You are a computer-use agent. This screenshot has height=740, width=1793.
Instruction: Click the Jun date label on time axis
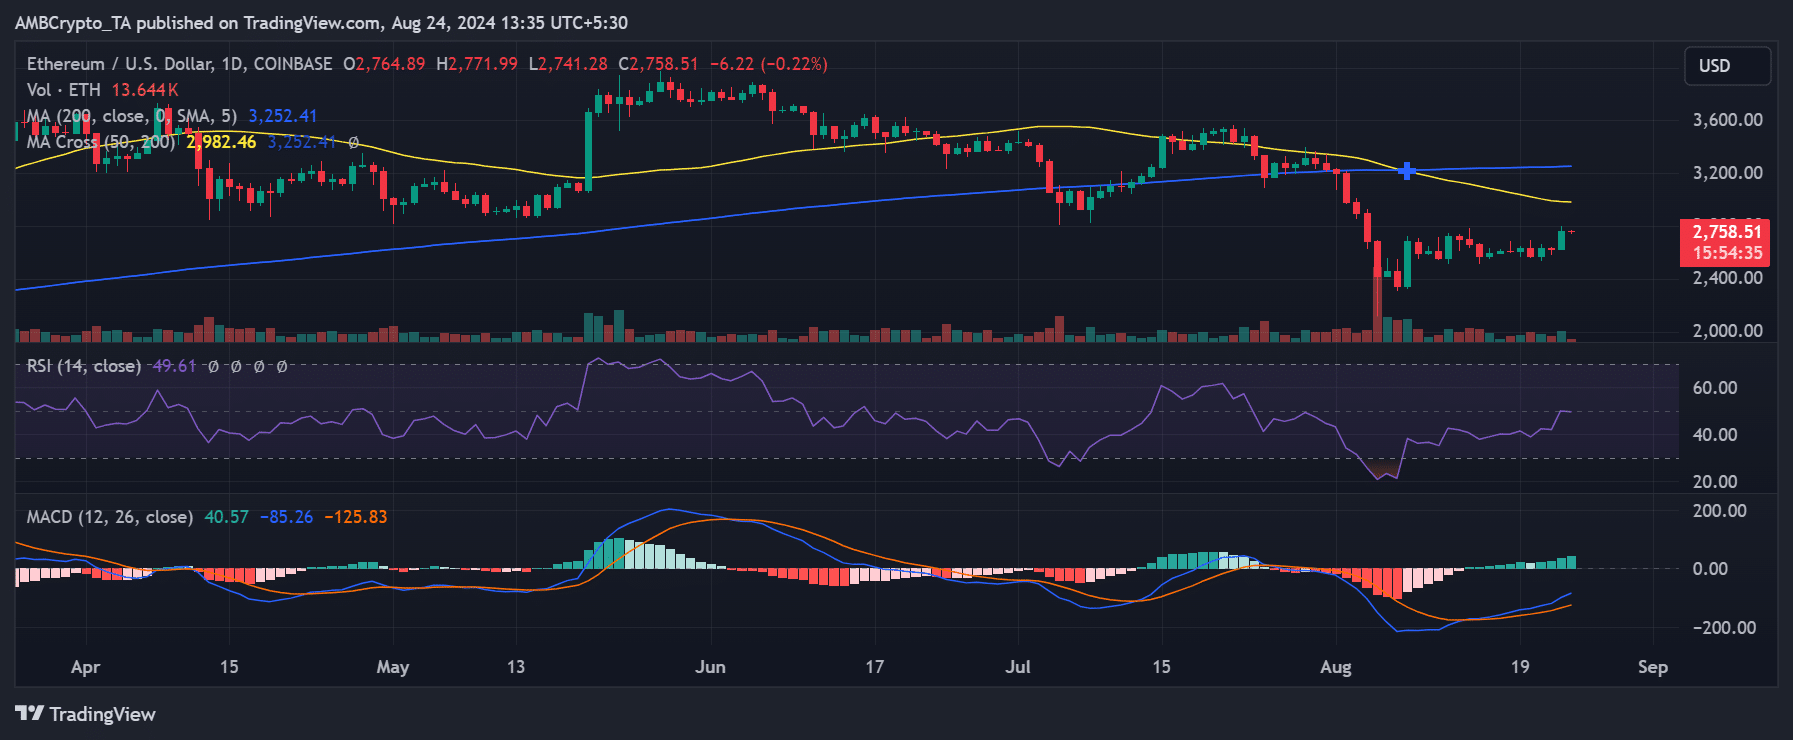710,667
